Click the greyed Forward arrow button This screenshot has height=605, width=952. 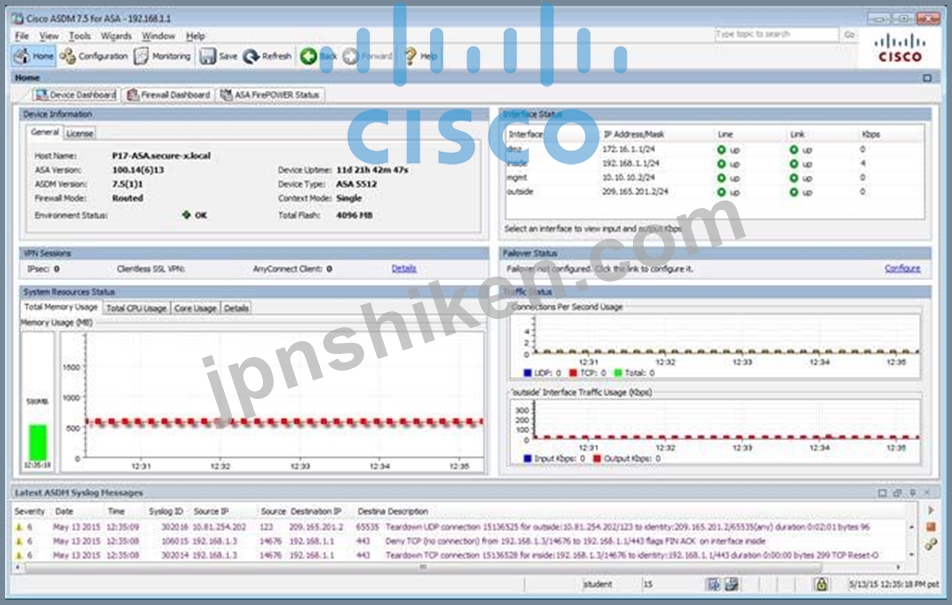pos(367,56)
